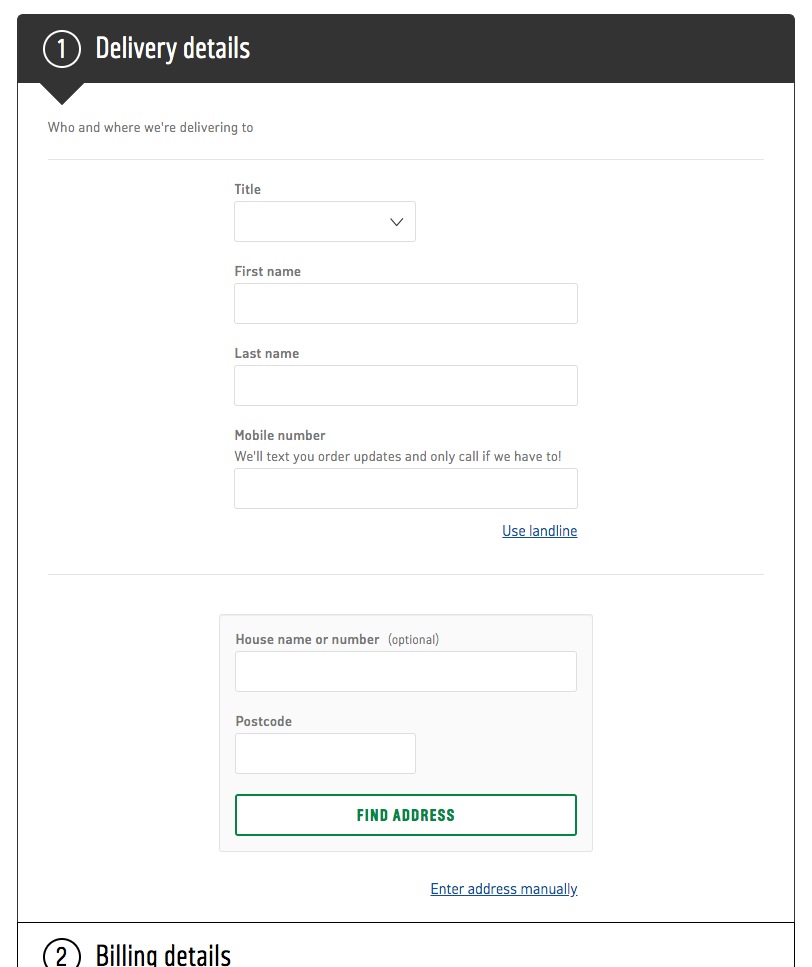Click the Title label above the selector
The width and height of the screenshot is (812, 967).
[x=247, y=189]
